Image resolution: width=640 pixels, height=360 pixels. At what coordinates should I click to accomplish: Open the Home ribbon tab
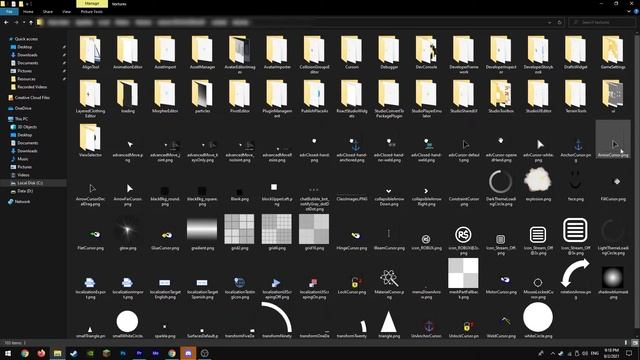[x=28, y=11]
